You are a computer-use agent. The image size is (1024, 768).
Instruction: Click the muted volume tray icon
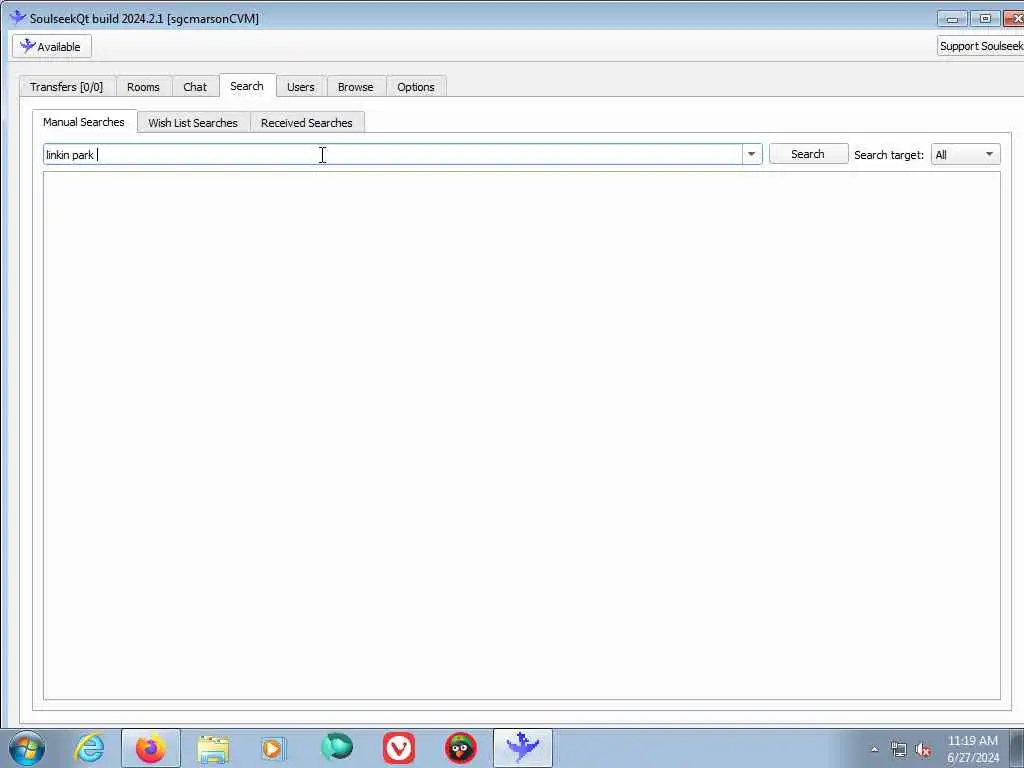pos(923,750)
